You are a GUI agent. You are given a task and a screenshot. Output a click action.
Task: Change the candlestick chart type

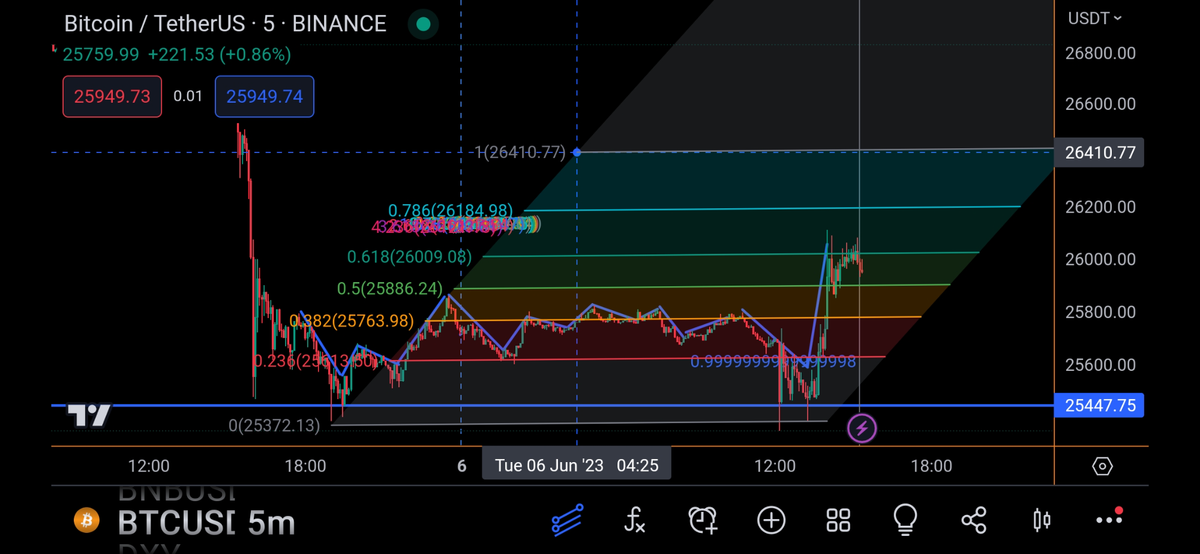pyautogui.click(x=1041, y=519)
